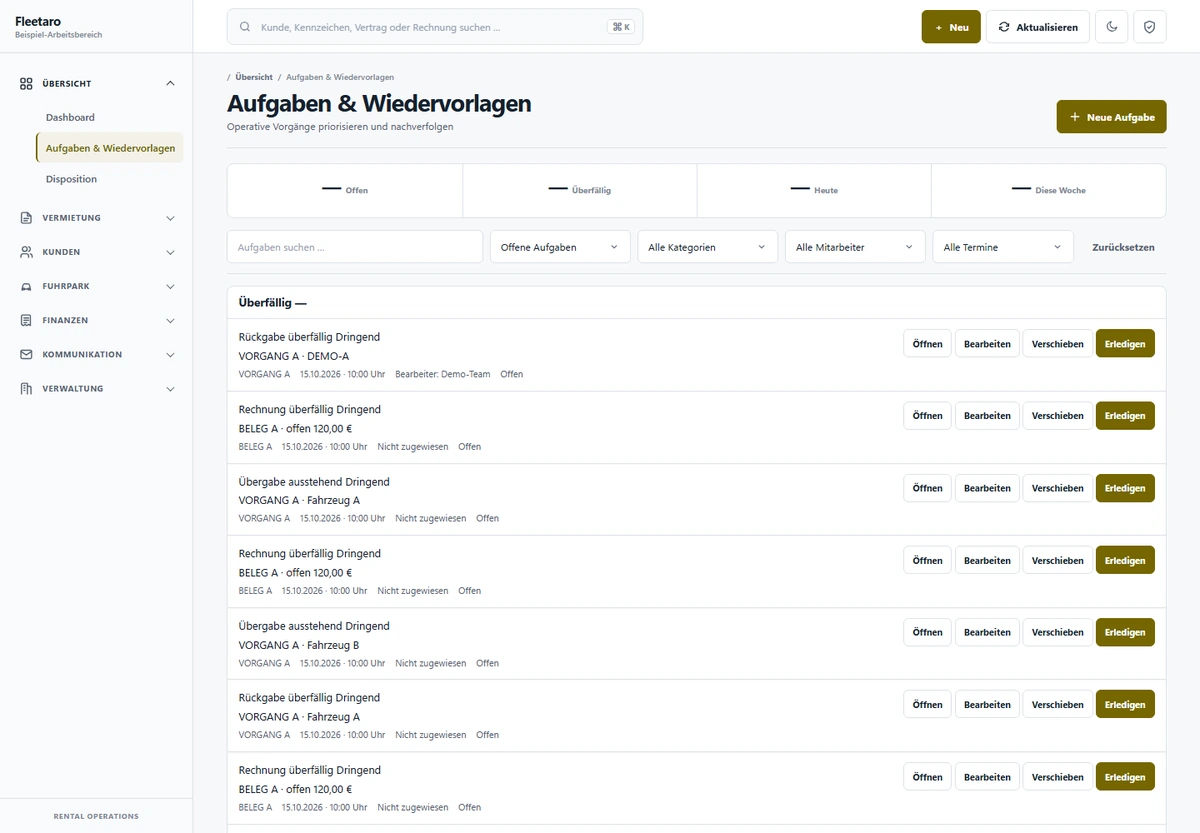Image resolution: width=1200 pixels, height=833 pixels.
Task: Open the Alle Kategorien dropdown
Action: pos(708,247)
